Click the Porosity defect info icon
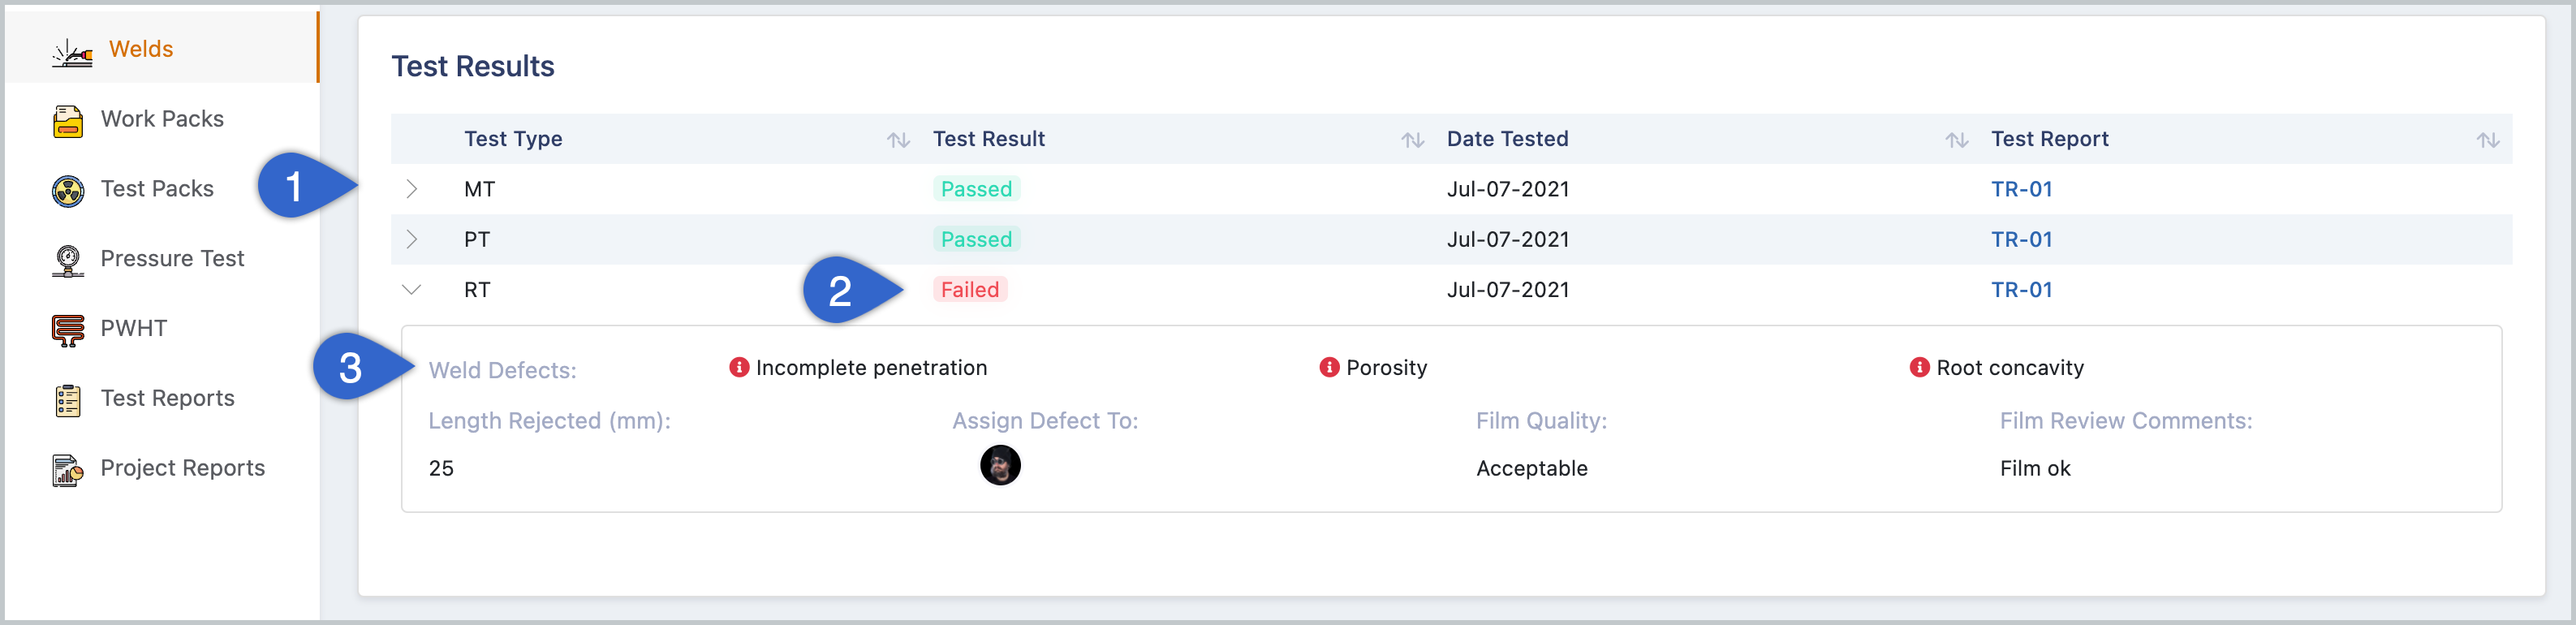This screenshot has width=2576, height=625. [1329, 367]
